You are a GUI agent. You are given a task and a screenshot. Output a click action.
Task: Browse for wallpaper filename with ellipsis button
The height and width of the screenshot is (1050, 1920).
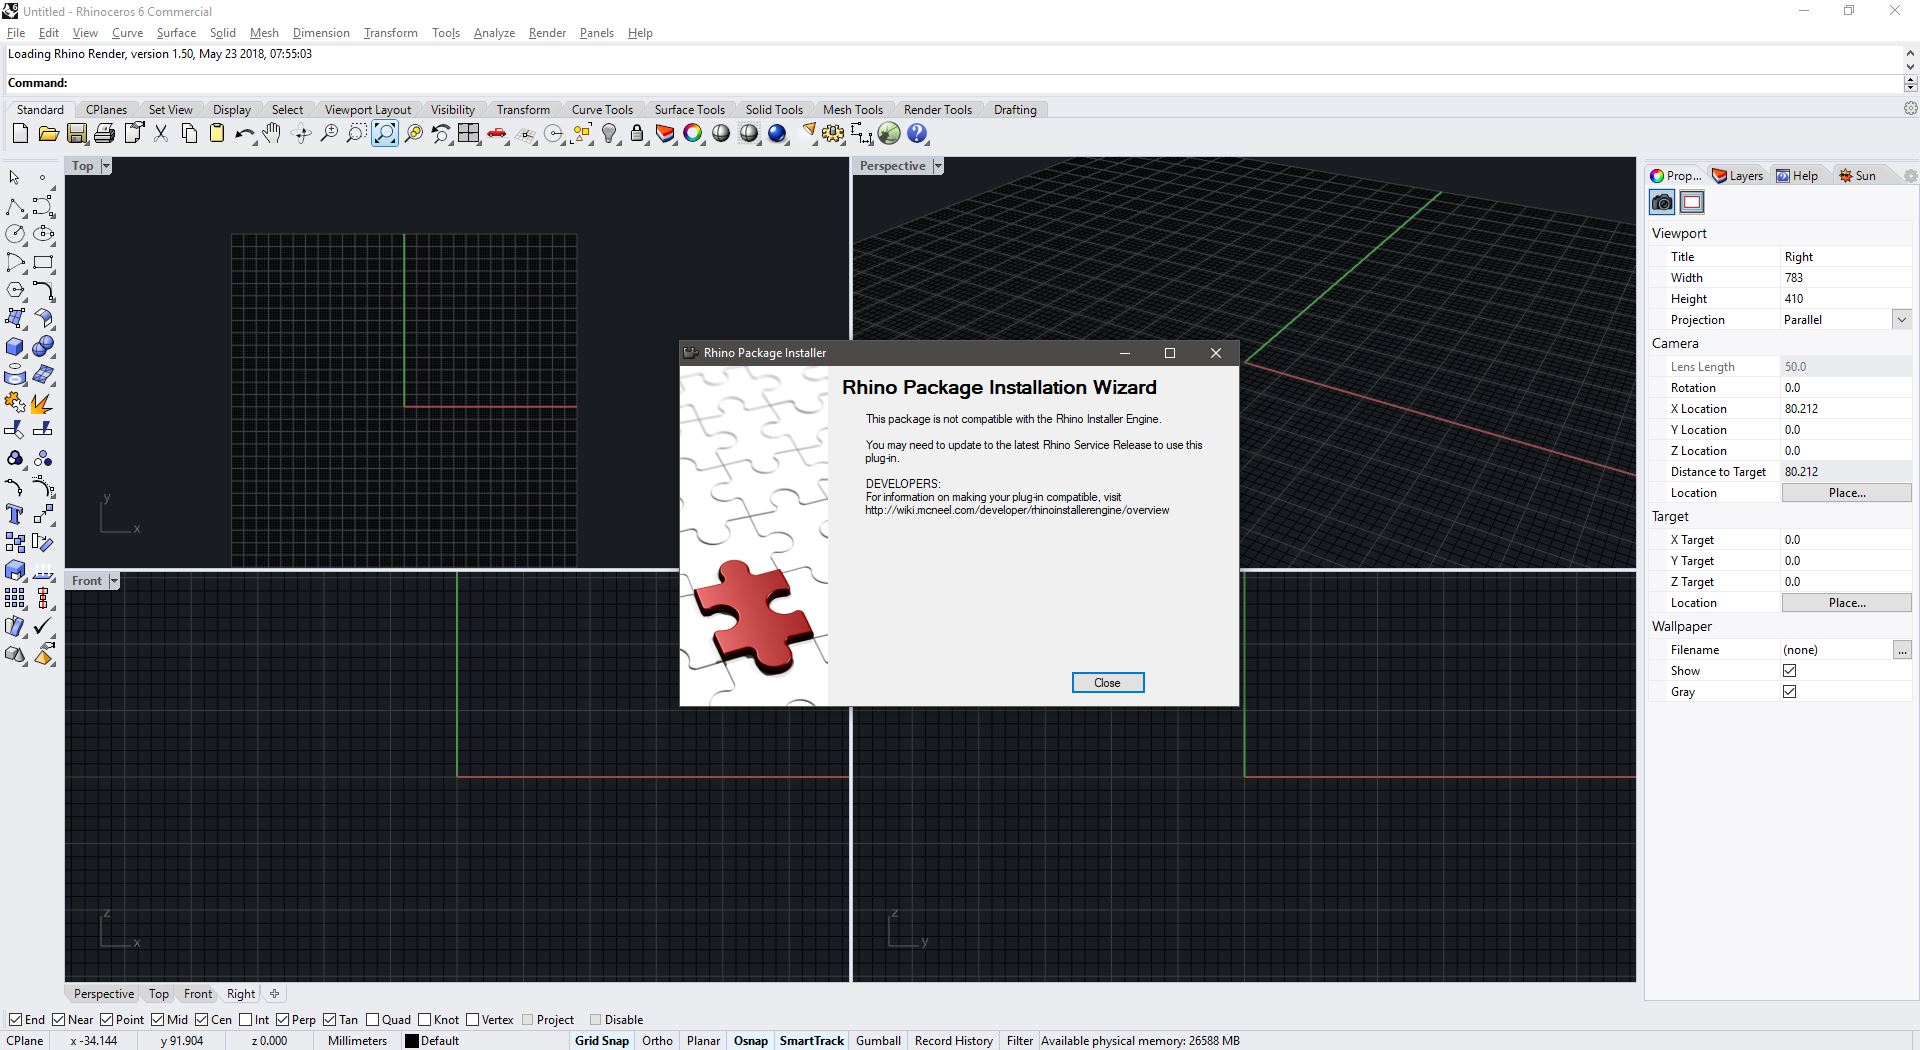click(x=1902, y=650)
